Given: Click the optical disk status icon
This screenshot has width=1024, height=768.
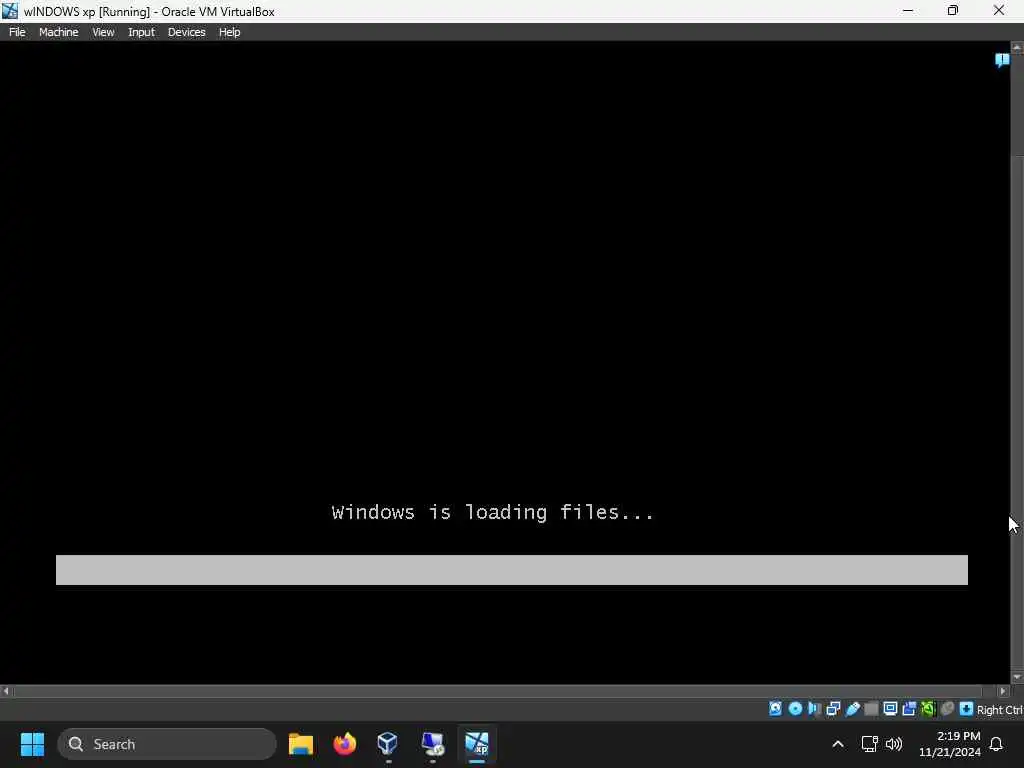Looking at the screenshot, I should (x=795, y=709).
